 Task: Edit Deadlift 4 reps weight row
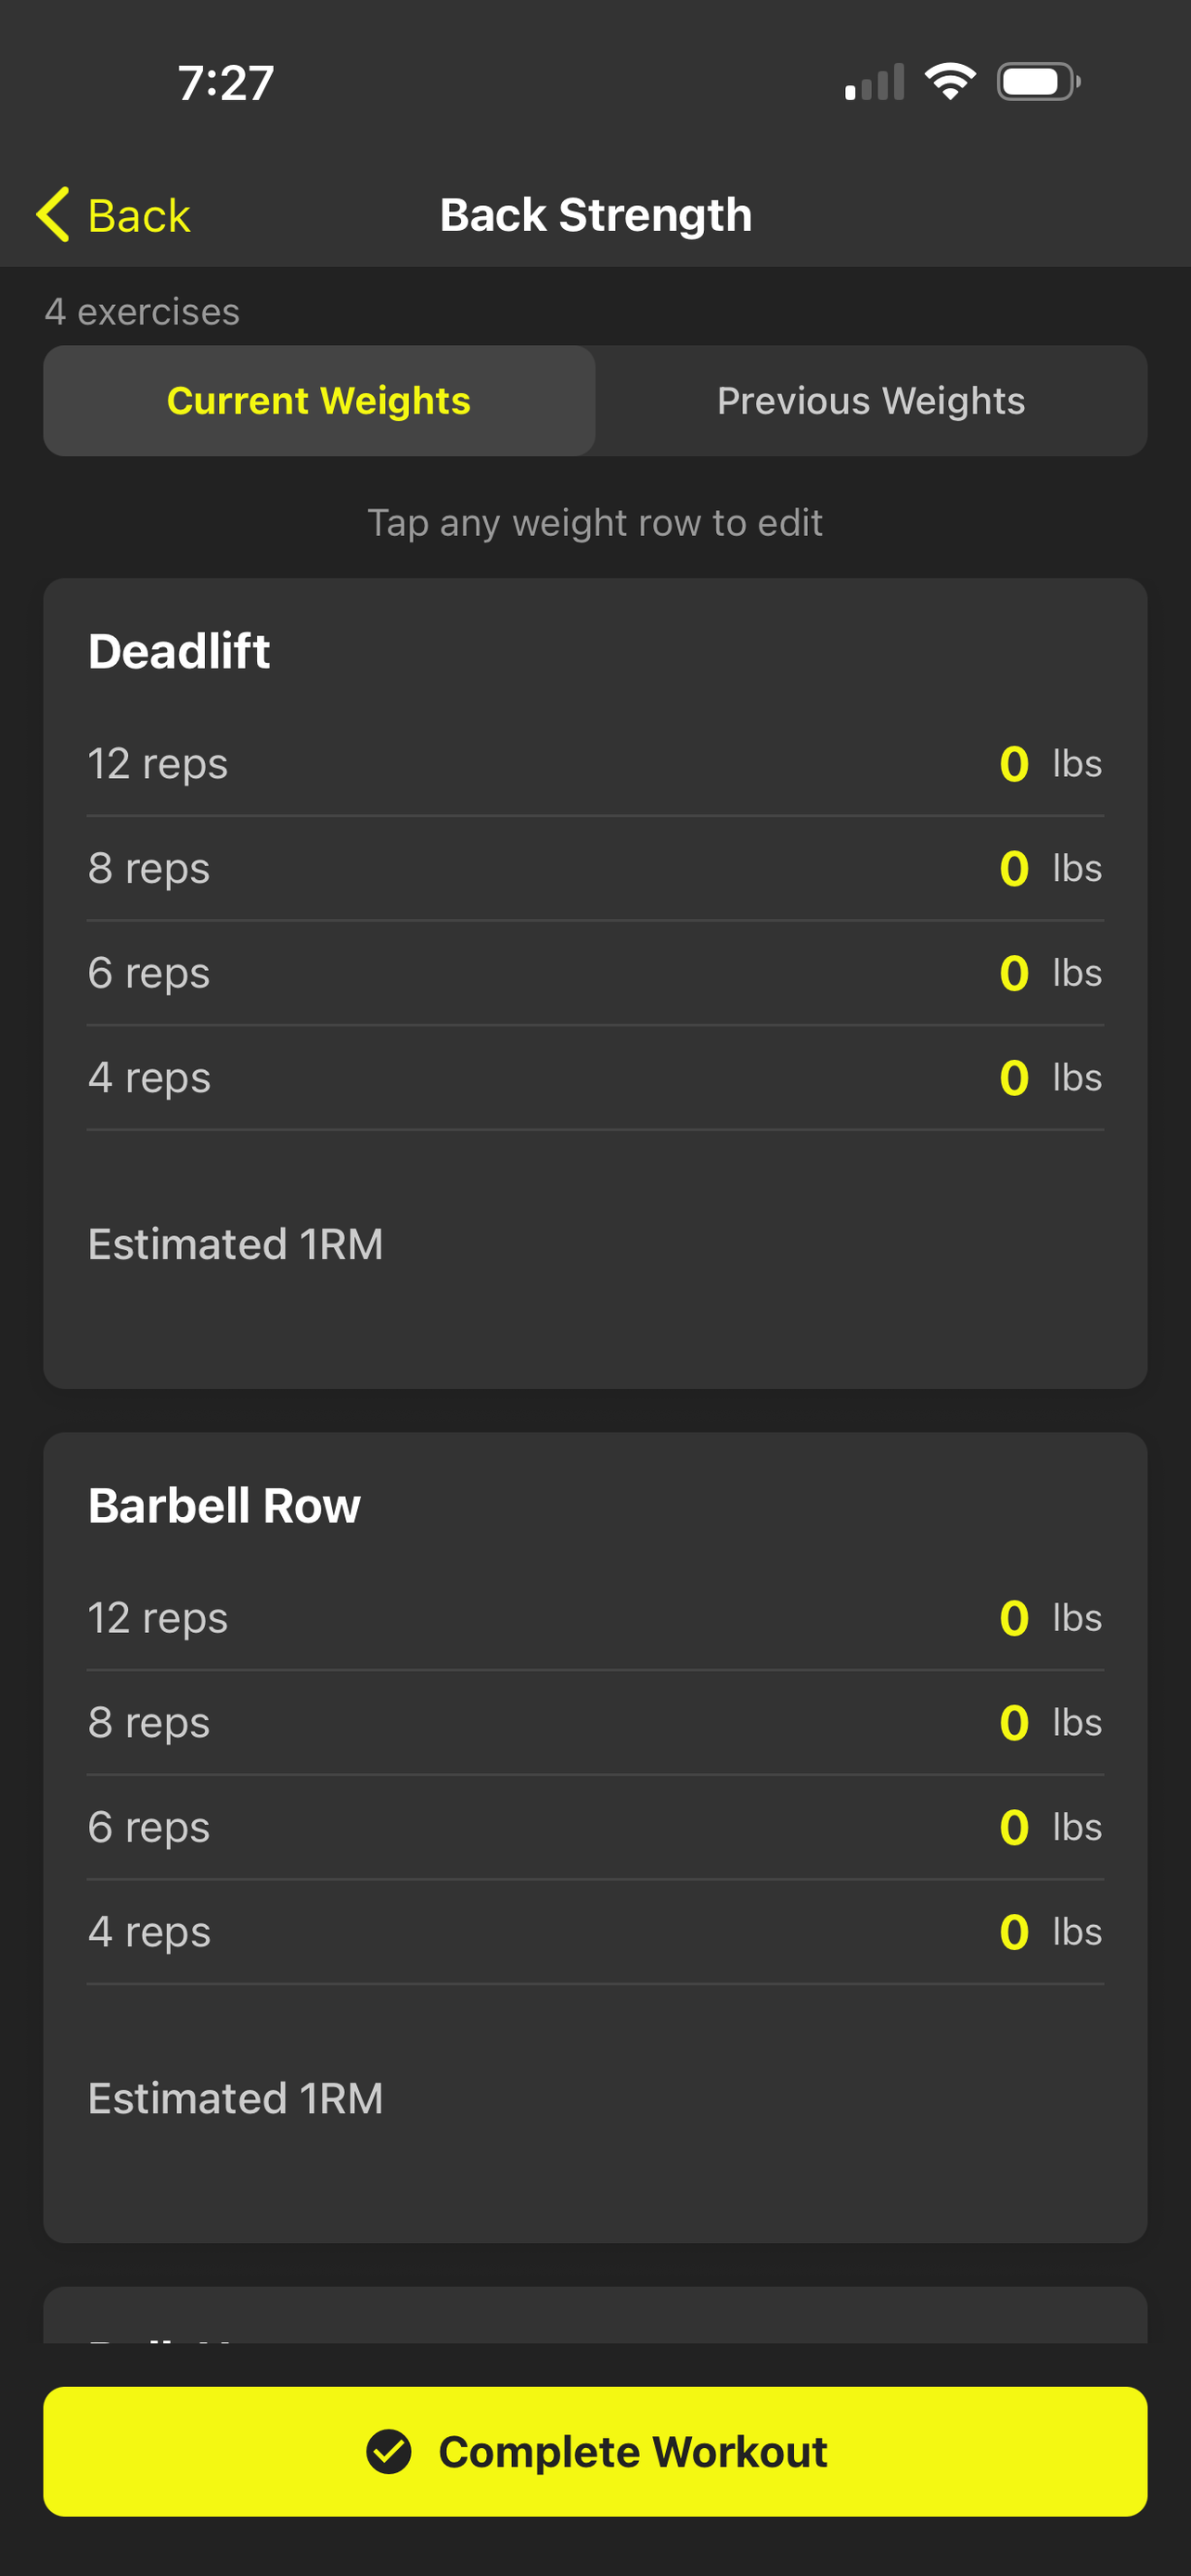click(x=595, y=1078)
